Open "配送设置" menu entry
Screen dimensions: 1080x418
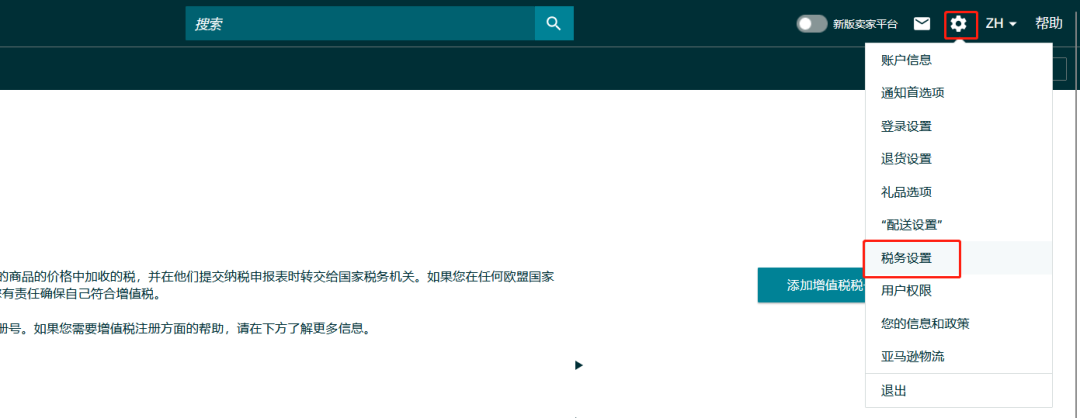pyautogui.click(x=912, y=225)
